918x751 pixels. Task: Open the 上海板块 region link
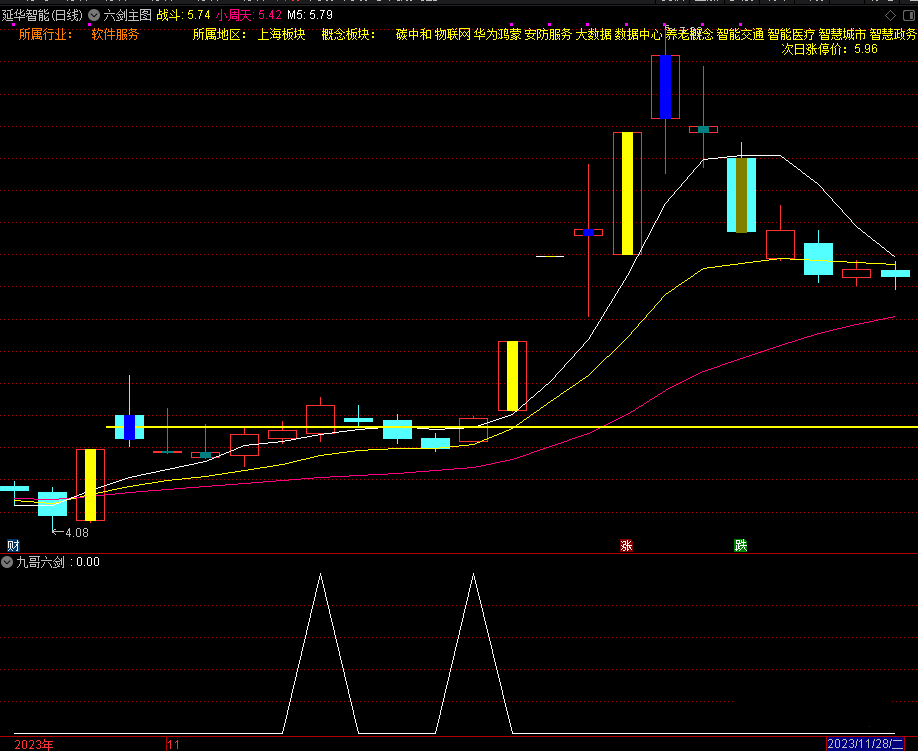click(x=281, y=34)
